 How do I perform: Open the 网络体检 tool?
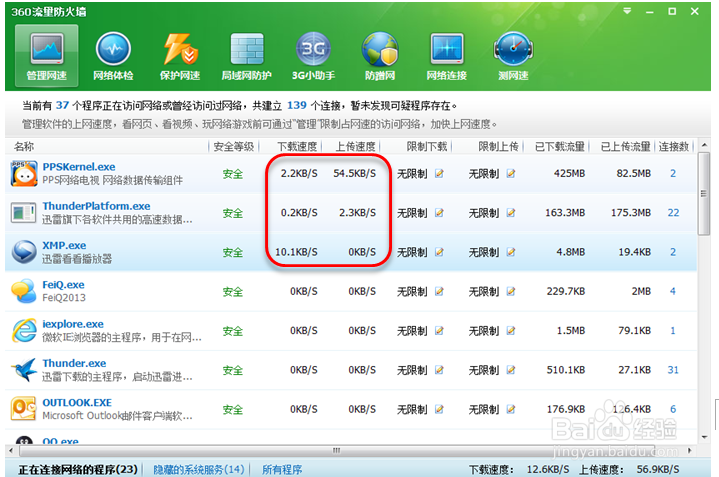pos(113,55)
